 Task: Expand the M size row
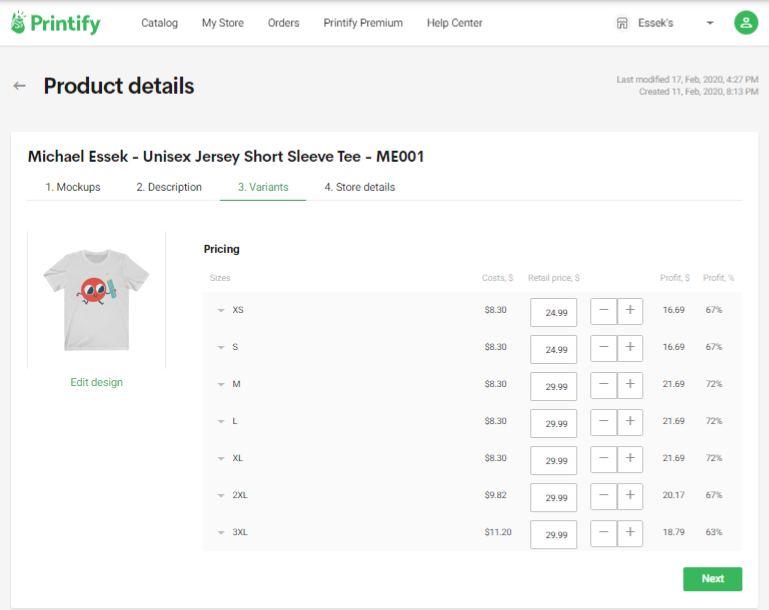221,384
